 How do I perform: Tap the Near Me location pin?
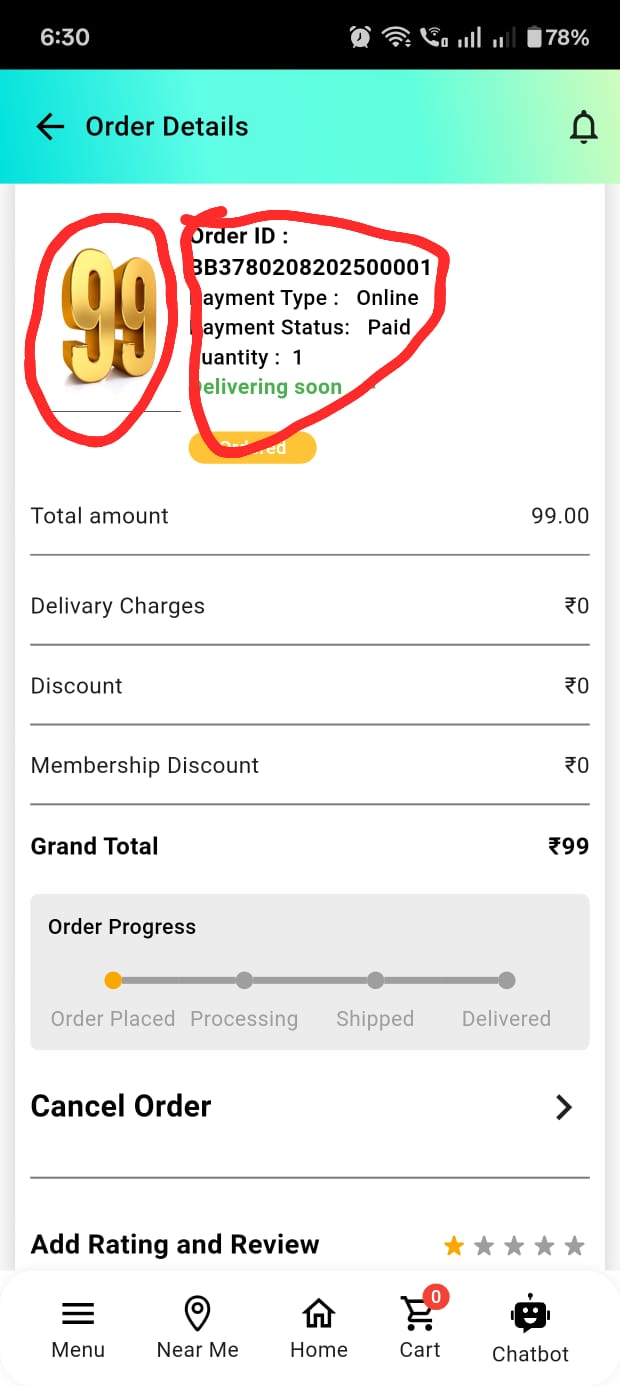(x=197, y=1313)
